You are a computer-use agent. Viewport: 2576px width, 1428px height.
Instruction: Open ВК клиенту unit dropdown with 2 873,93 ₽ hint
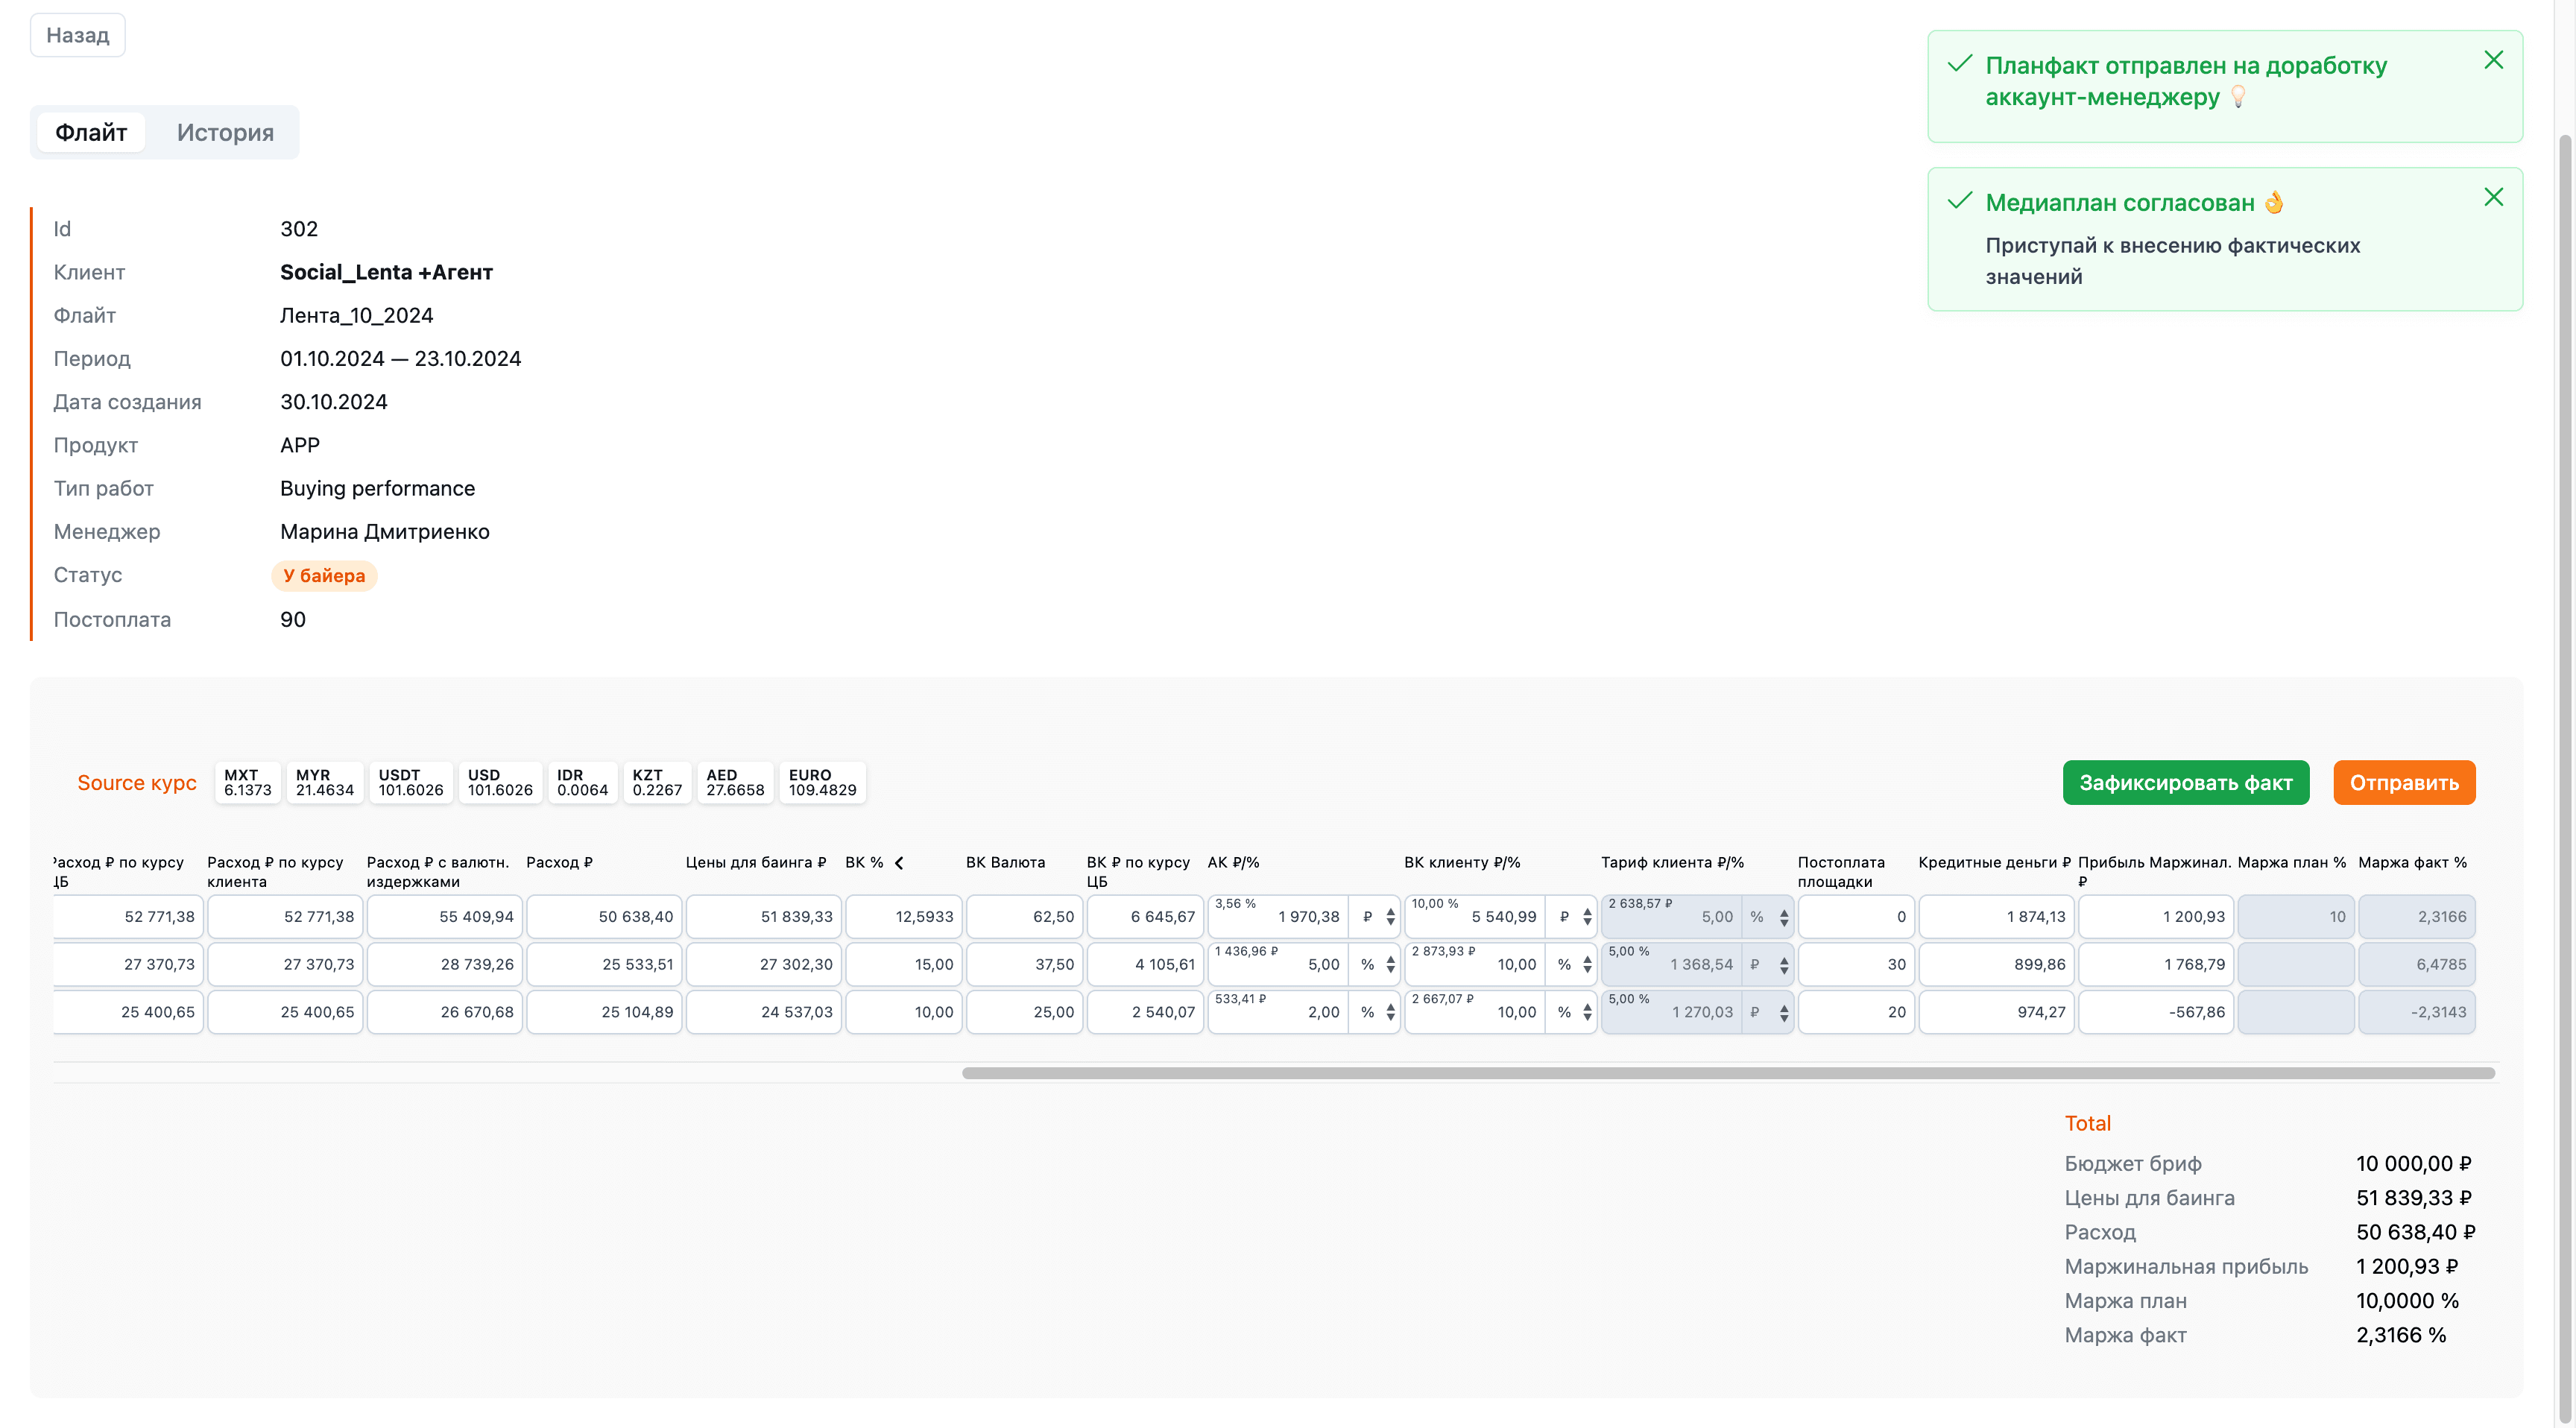pyautogui.click(x=1573, y=965)
